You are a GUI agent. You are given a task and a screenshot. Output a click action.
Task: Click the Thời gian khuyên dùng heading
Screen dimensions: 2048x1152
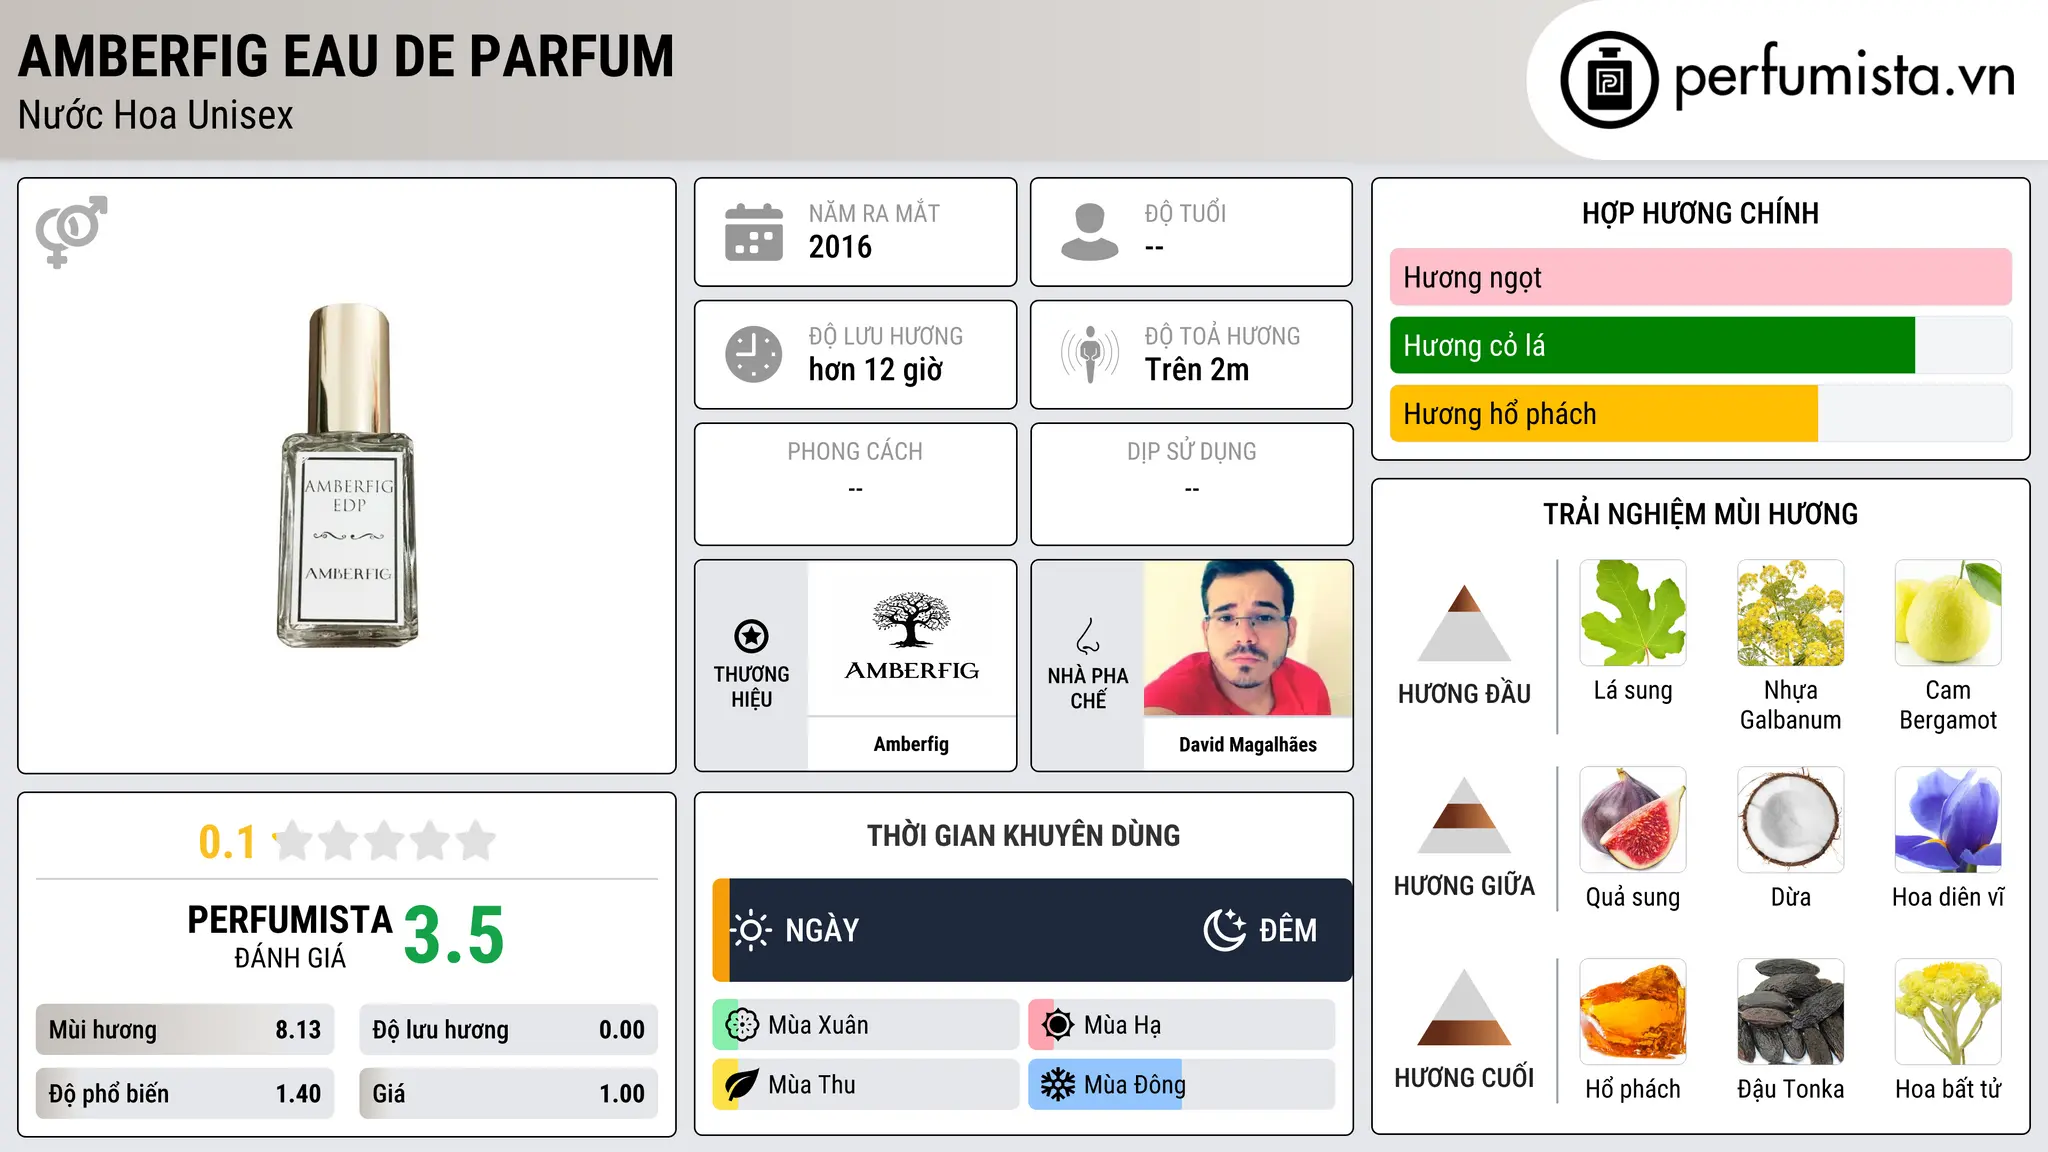point(1023,835)
